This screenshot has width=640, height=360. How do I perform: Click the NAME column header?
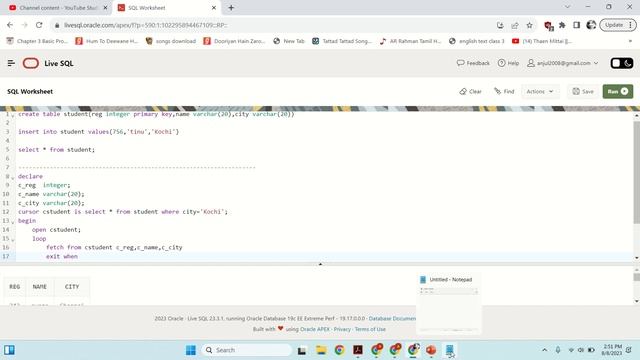(x=40, y=287)
